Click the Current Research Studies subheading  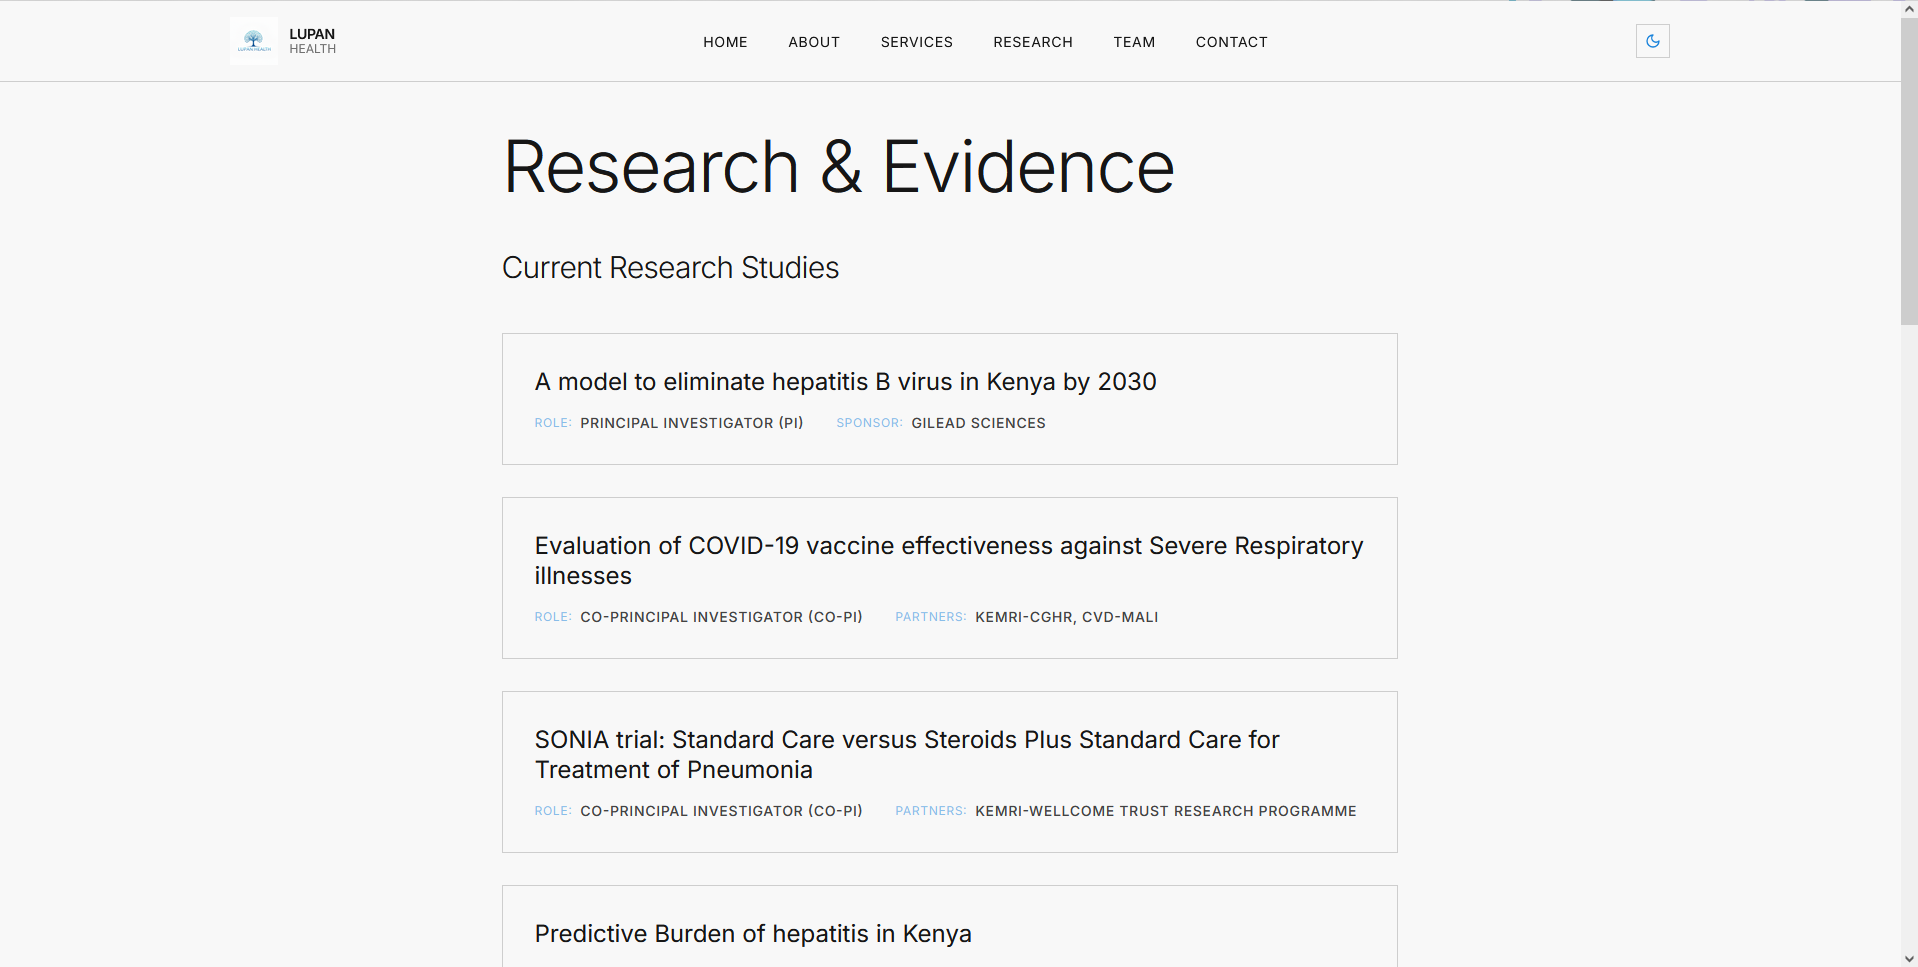670,267
